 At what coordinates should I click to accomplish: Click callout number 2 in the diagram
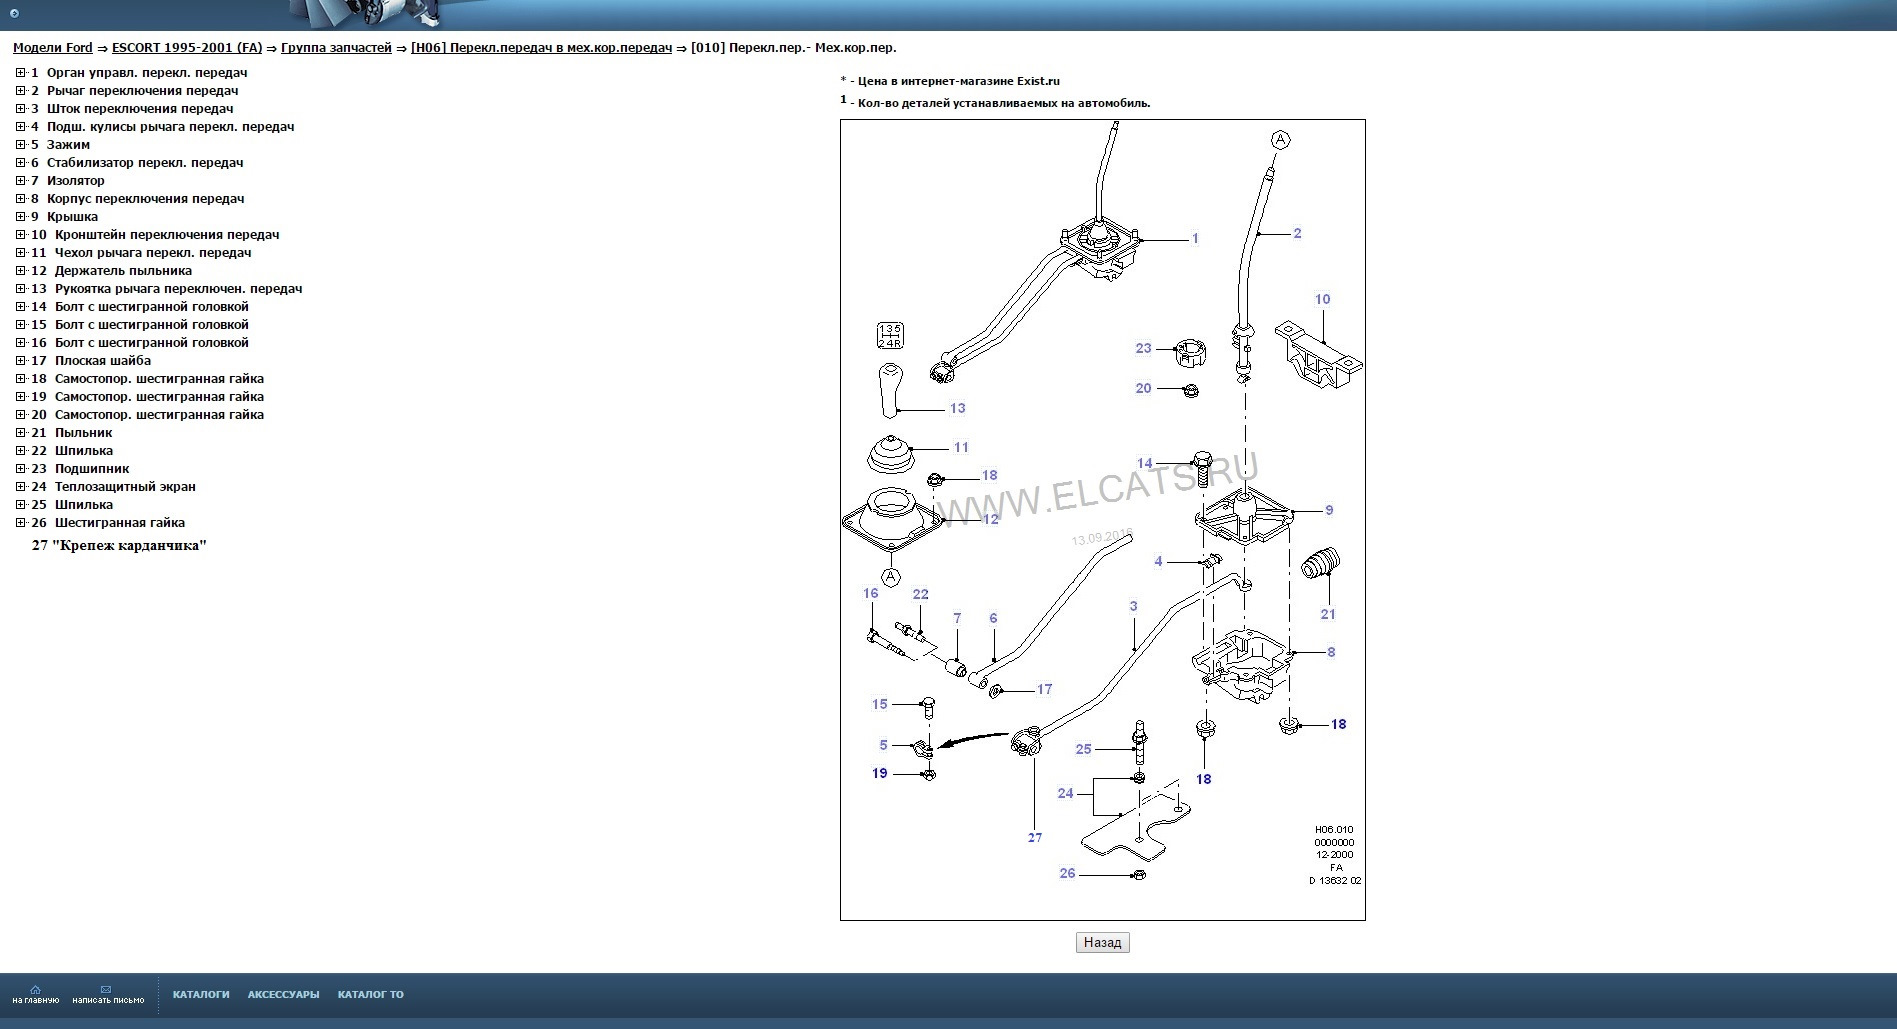pyautogui.click(x=1297, y=233)
